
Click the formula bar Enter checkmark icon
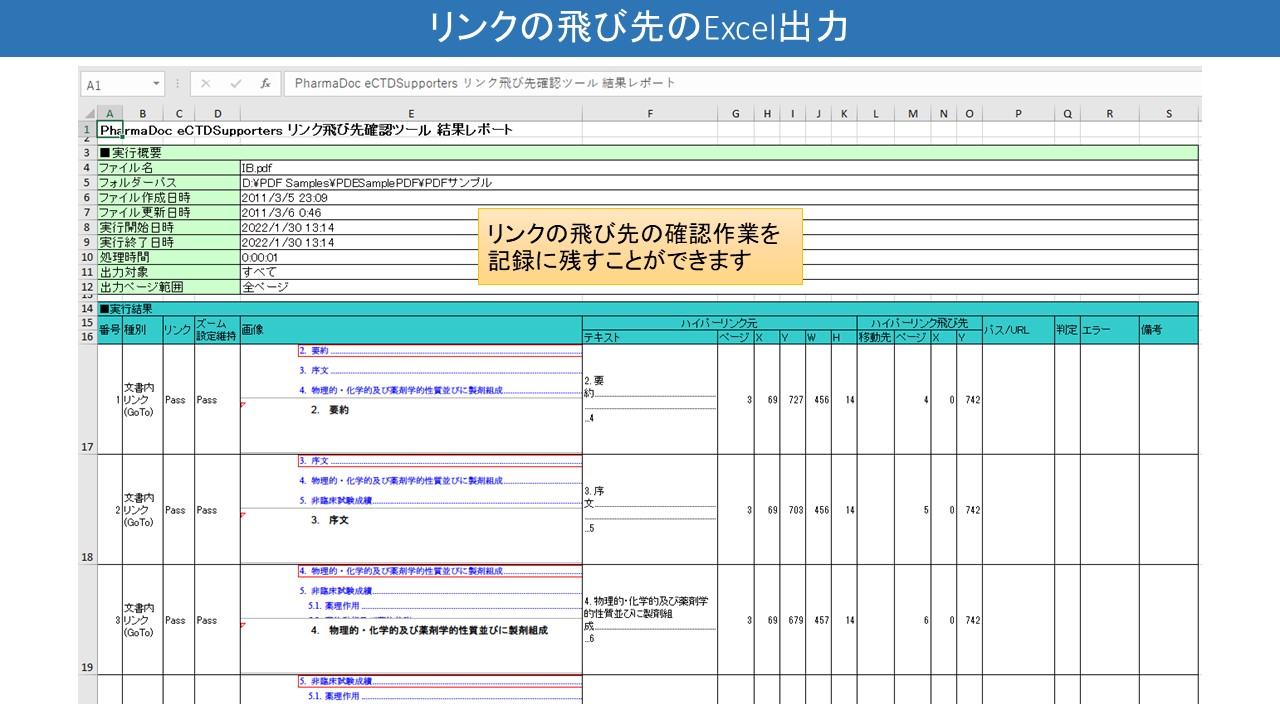pos(236,84)
